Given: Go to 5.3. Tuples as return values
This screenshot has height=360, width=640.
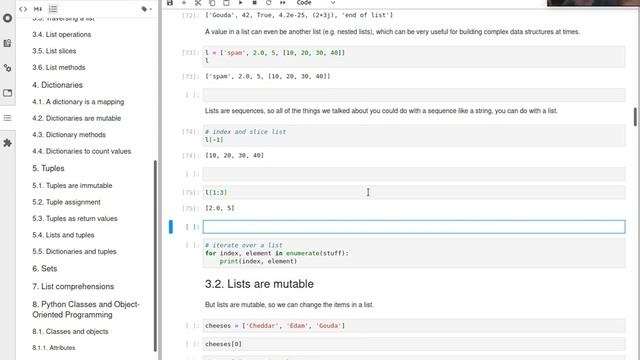Looking at the screenshot, I should [75, 219].
